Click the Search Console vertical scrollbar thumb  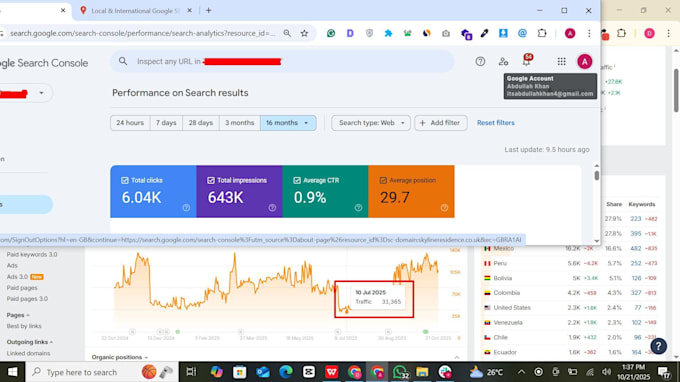coord(597,176)
